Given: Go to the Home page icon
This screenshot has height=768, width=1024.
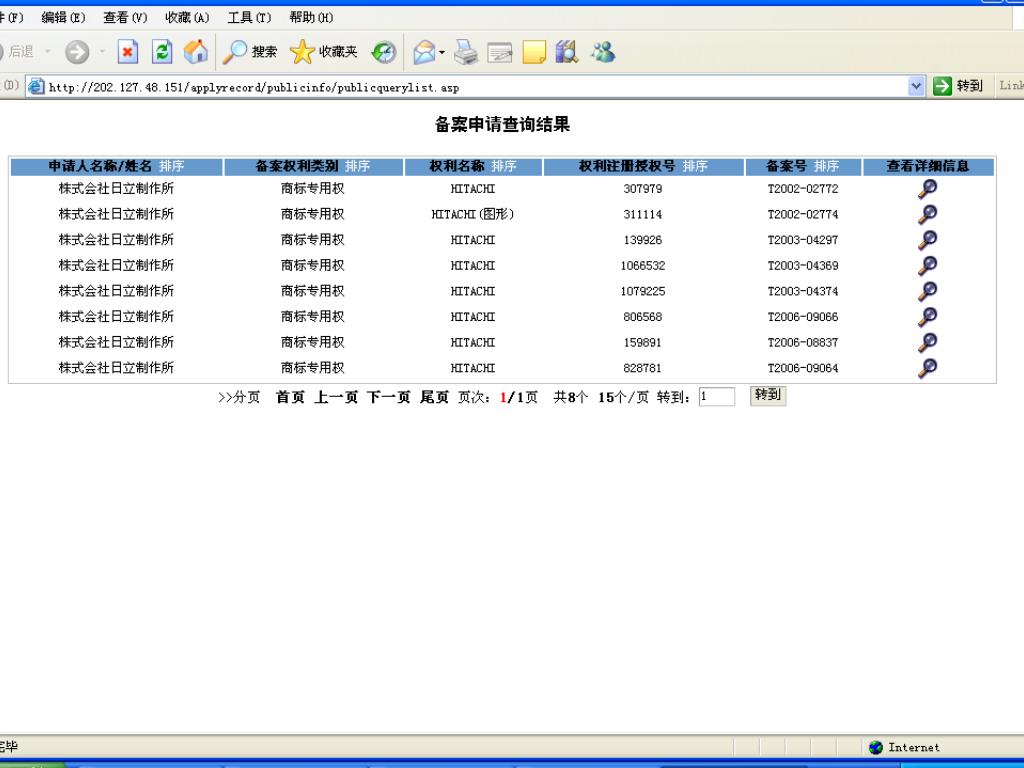Looking at the screenshot, I should coord(196,52).
